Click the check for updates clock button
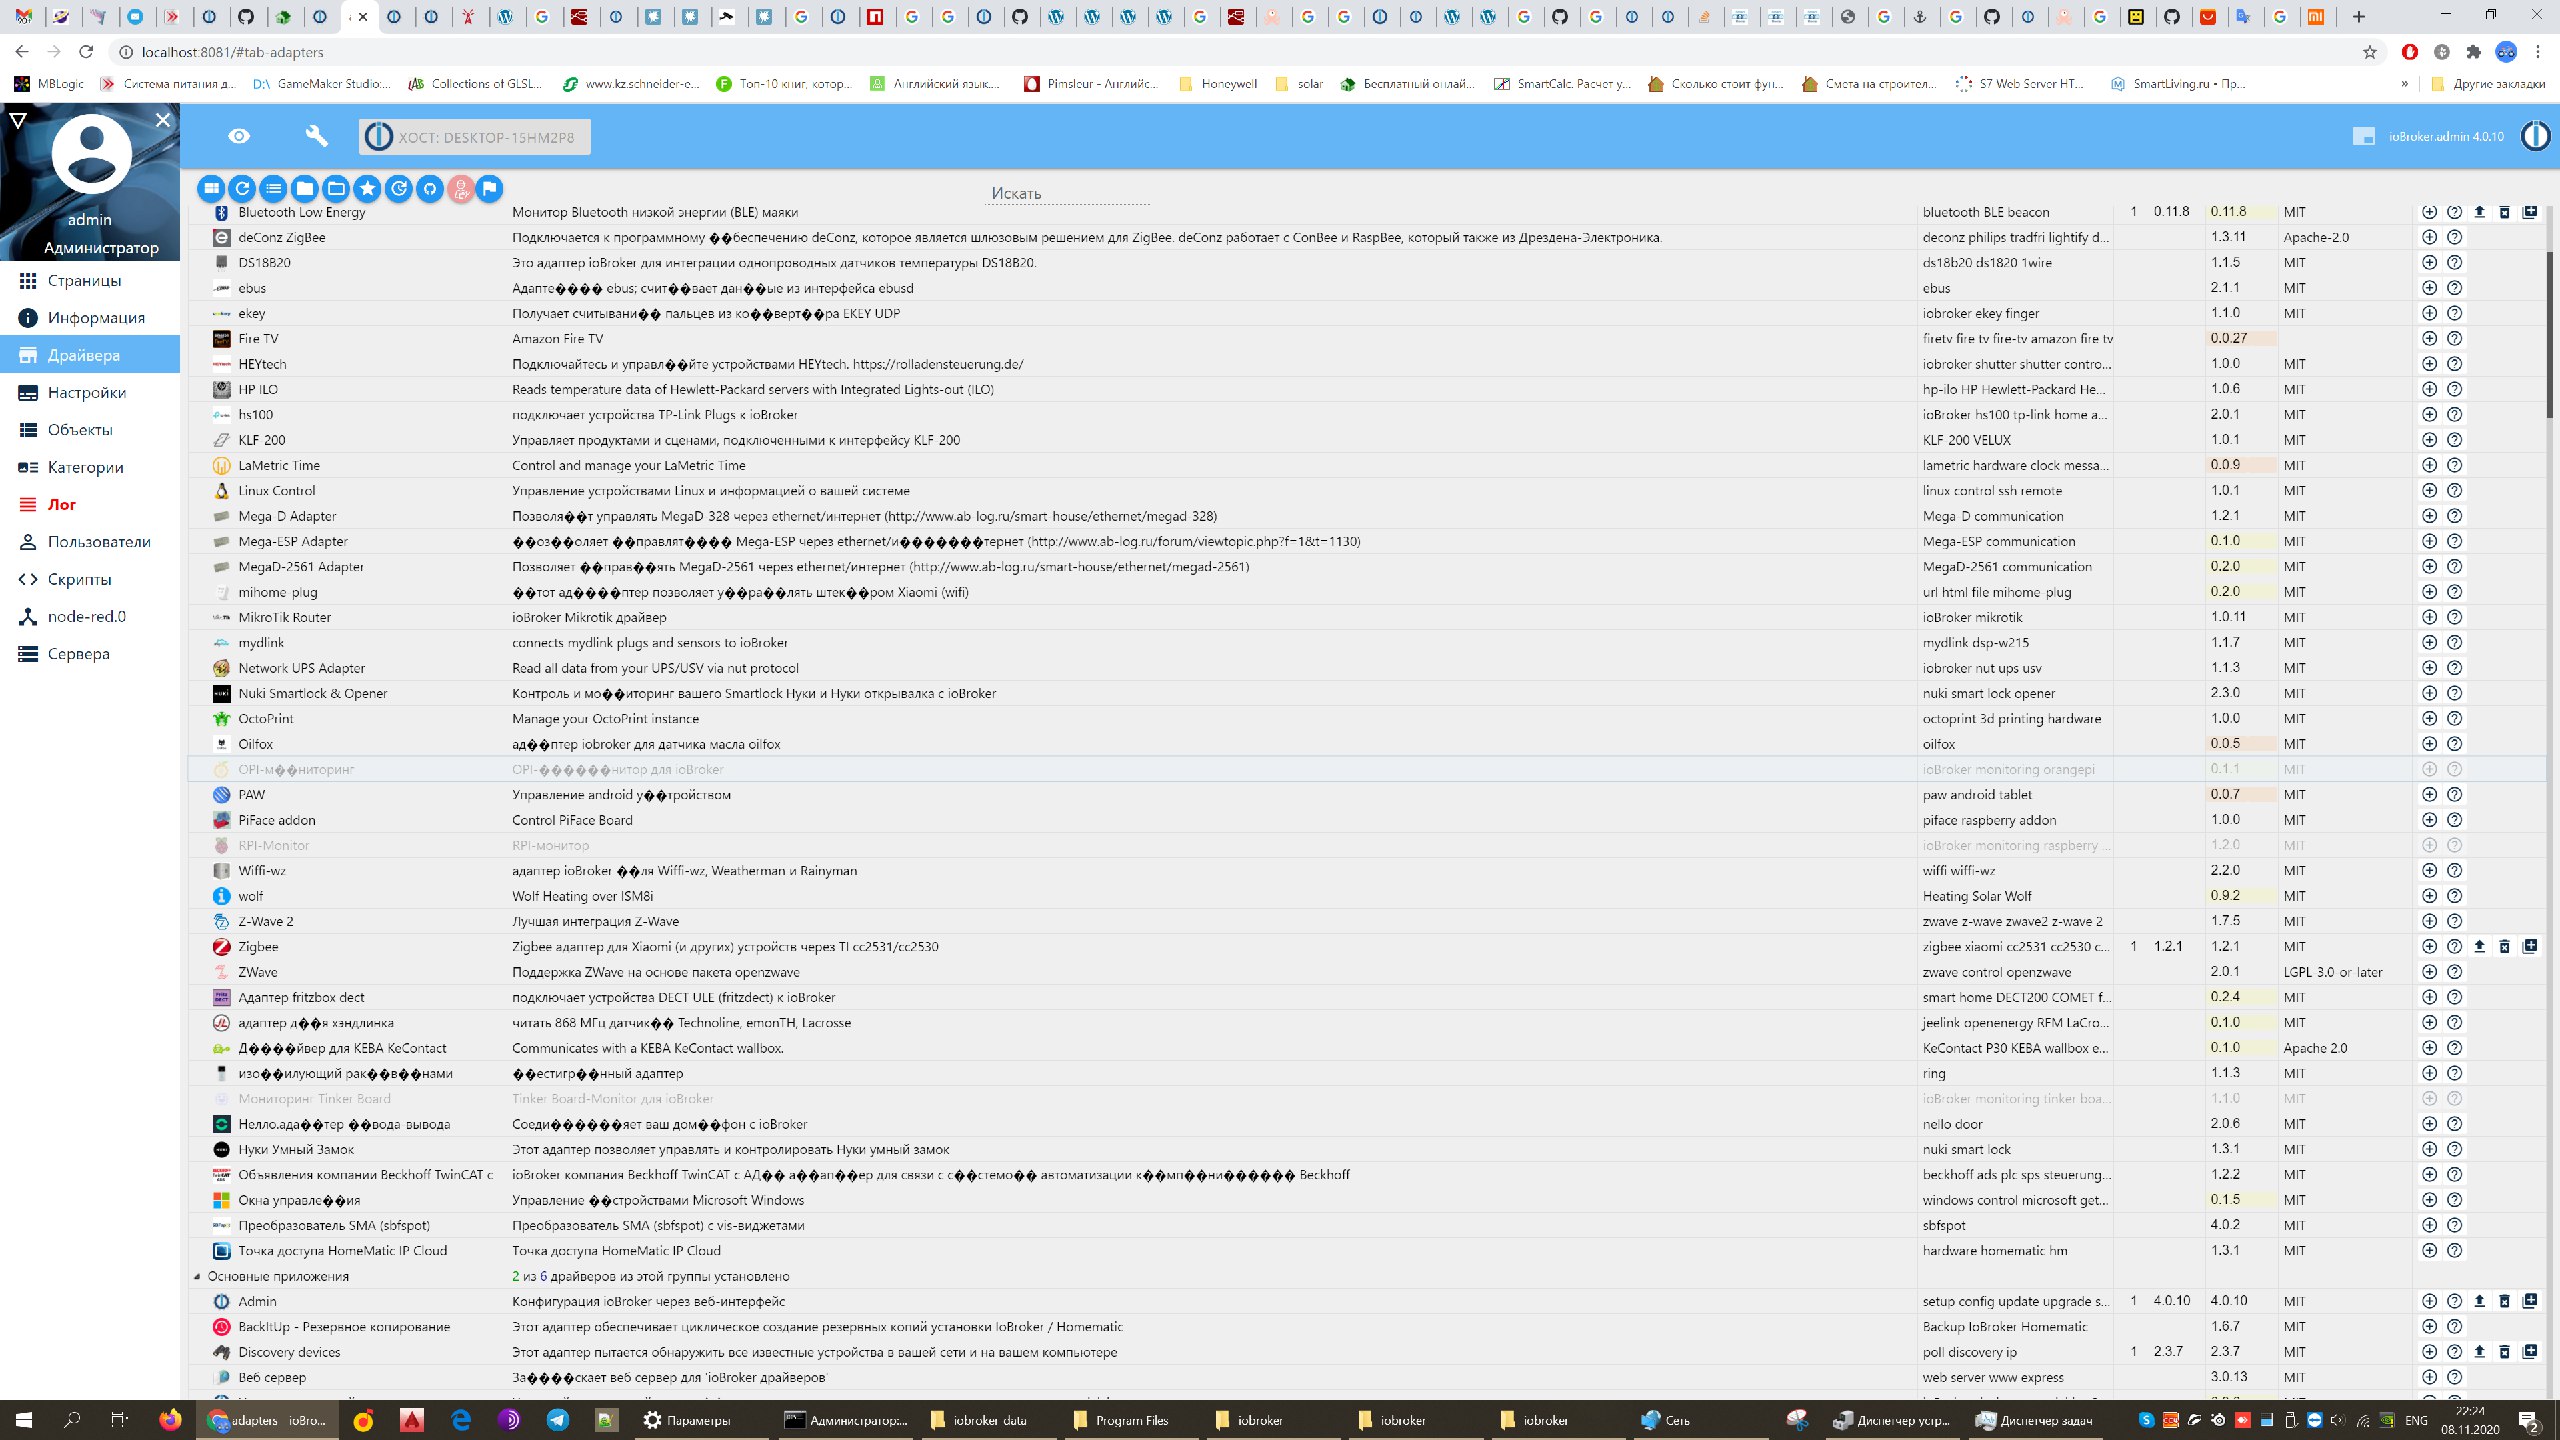2560x1440 pixels. click(398, 188)
